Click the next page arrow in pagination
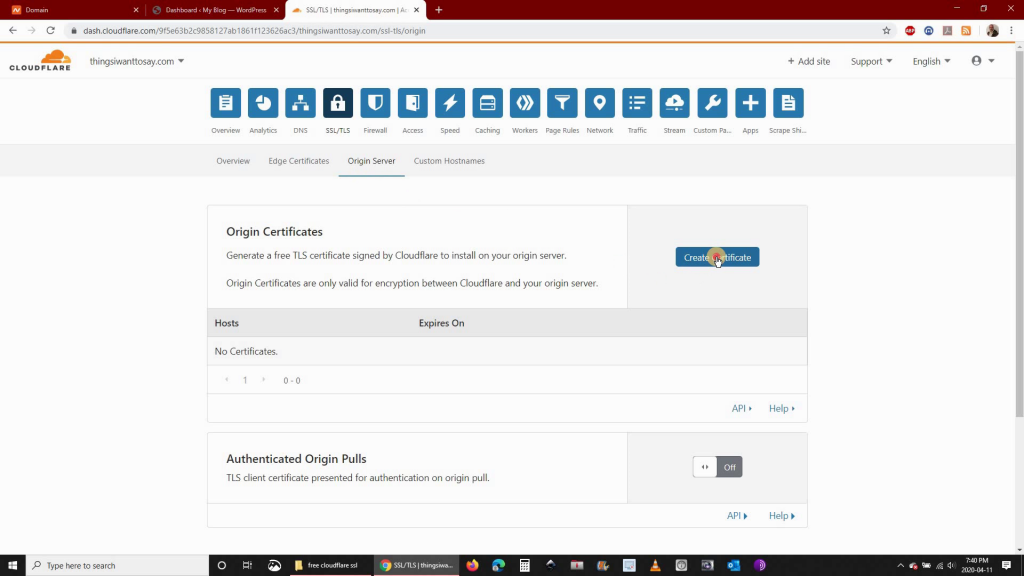The height and width of the screenshot is (576, 1024). (x=264, y=380)
